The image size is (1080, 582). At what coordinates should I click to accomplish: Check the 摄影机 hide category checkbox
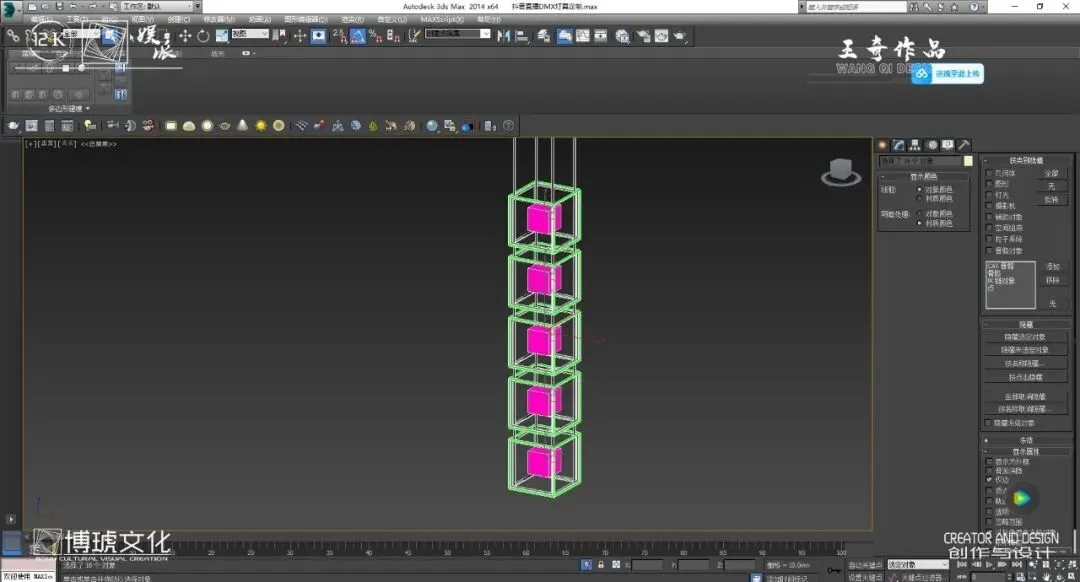click(x=989, y=206)
